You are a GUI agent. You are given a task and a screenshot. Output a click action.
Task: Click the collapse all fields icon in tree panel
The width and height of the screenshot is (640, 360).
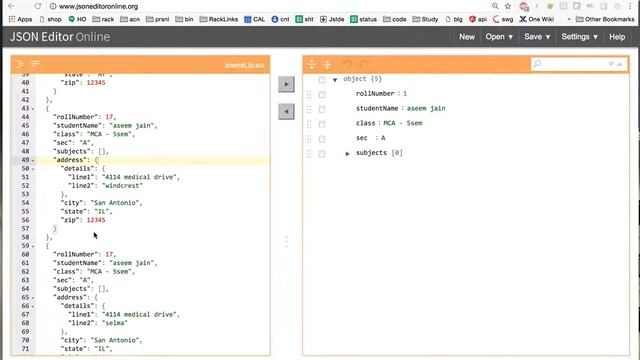click(x=327, y=64)
